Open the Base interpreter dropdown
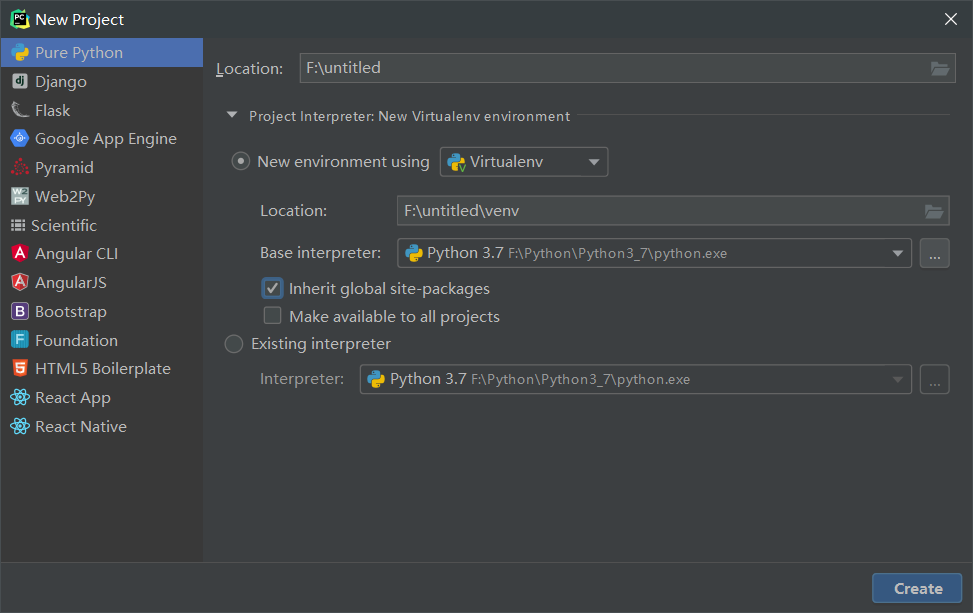The width and height of the screenshot is (973, 613). [x=654, y=253]
